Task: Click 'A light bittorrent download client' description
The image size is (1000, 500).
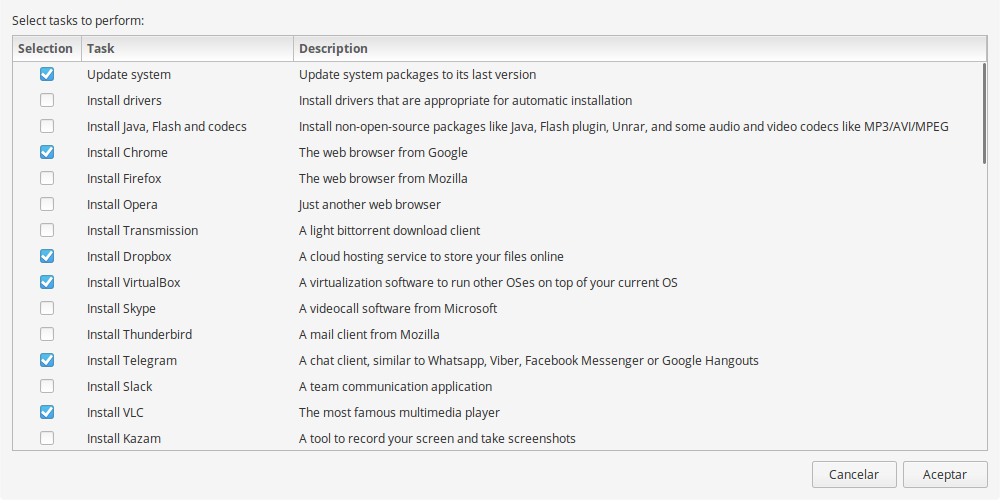Action: (x=390, y=230)
